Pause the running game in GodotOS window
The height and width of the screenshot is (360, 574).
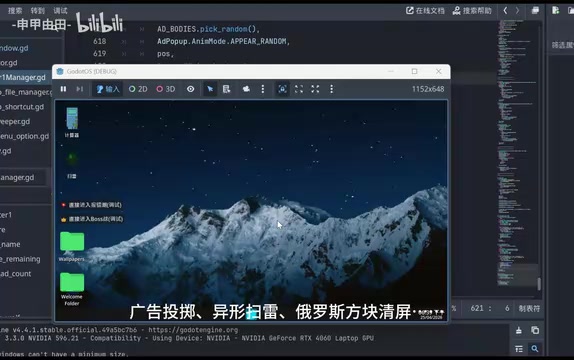(x=63, y=89)
